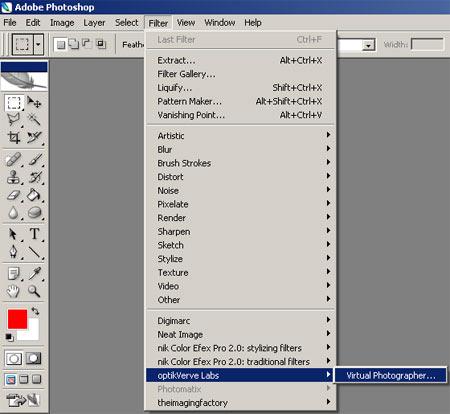Expand the Noise filter submenu
The image size is (450, 414).
coord(240,190)
